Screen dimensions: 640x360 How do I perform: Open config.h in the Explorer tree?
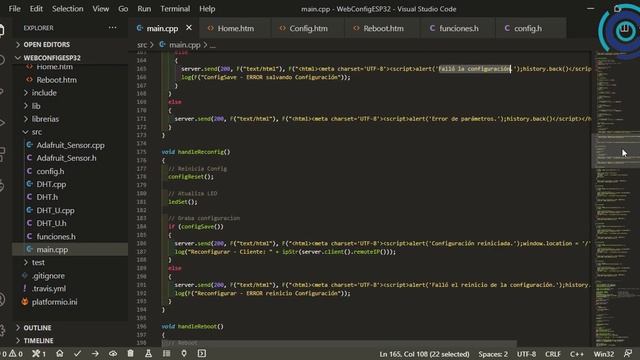coord(50,171)
